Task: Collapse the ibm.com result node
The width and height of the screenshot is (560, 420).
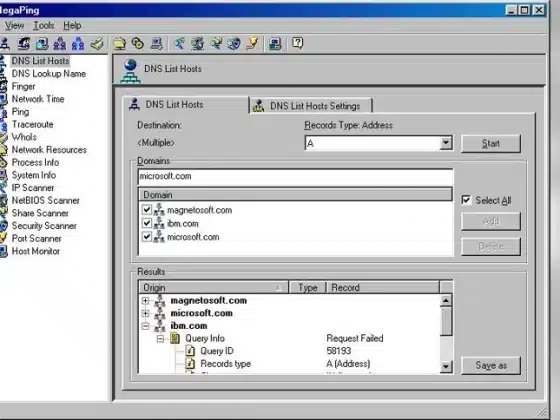Action: pos(145,326)
